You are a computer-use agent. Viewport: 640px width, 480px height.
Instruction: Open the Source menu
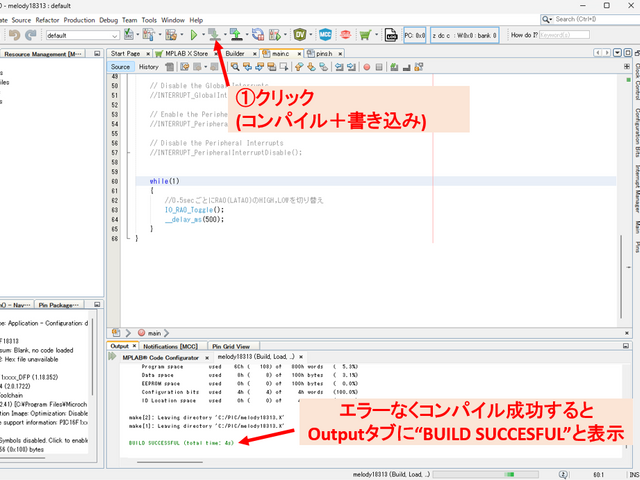21,20
